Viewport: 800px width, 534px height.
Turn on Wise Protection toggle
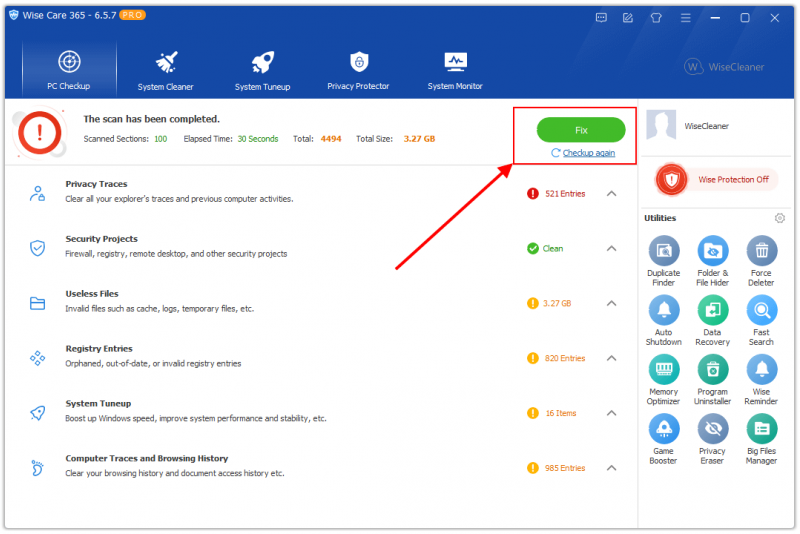pyautogui.click(x=716, y=180)
